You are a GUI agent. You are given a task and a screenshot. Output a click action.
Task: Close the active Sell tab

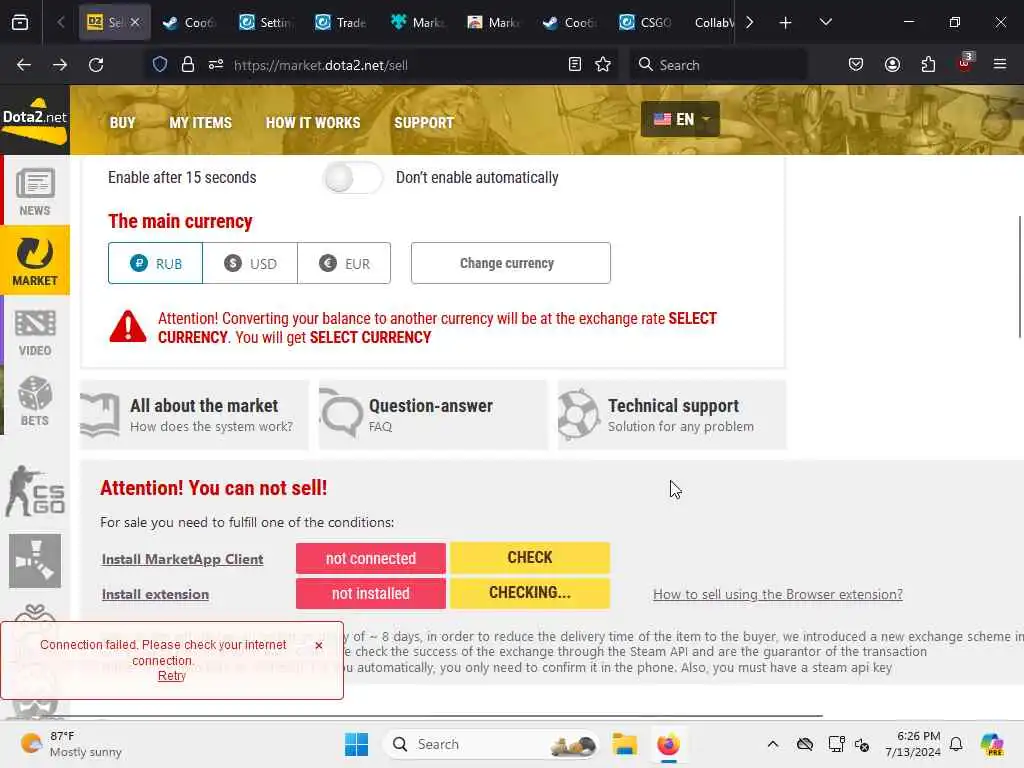135,22
